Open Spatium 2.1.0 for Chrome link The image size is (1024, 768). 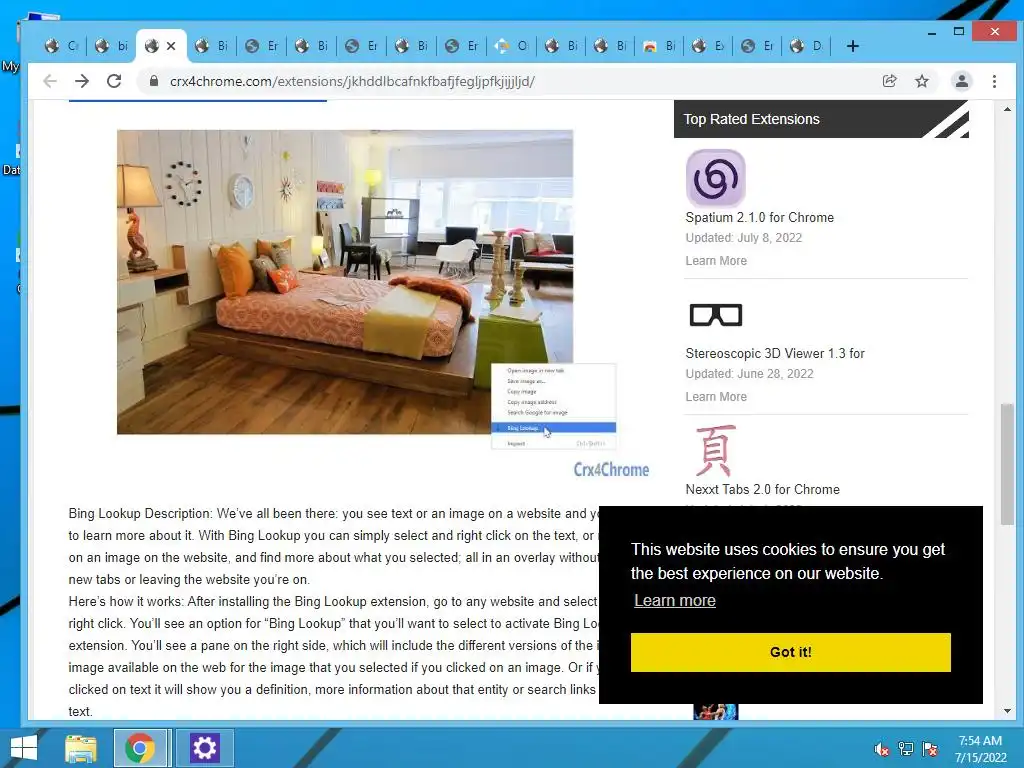(x=760, y=217)
